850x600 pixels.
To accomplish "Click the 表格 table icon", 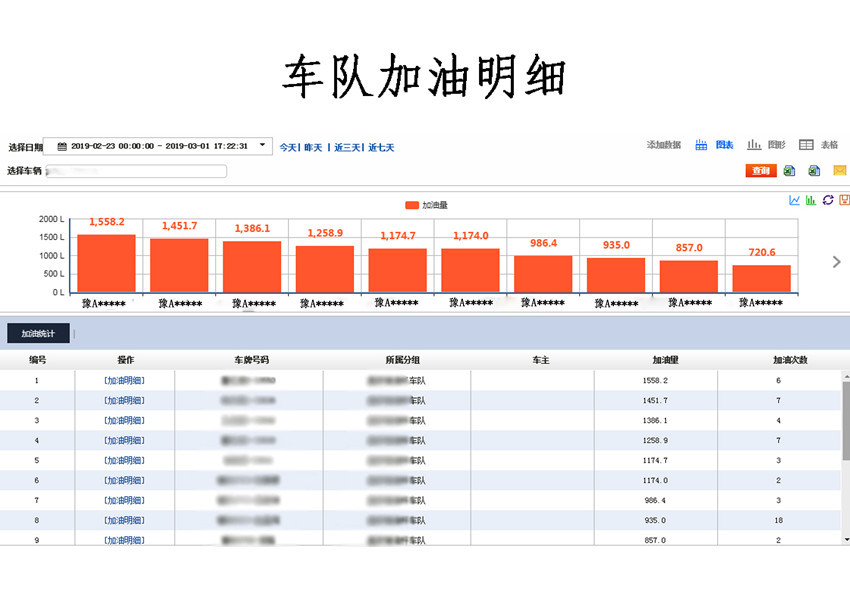I will click(x=806, y=145).
